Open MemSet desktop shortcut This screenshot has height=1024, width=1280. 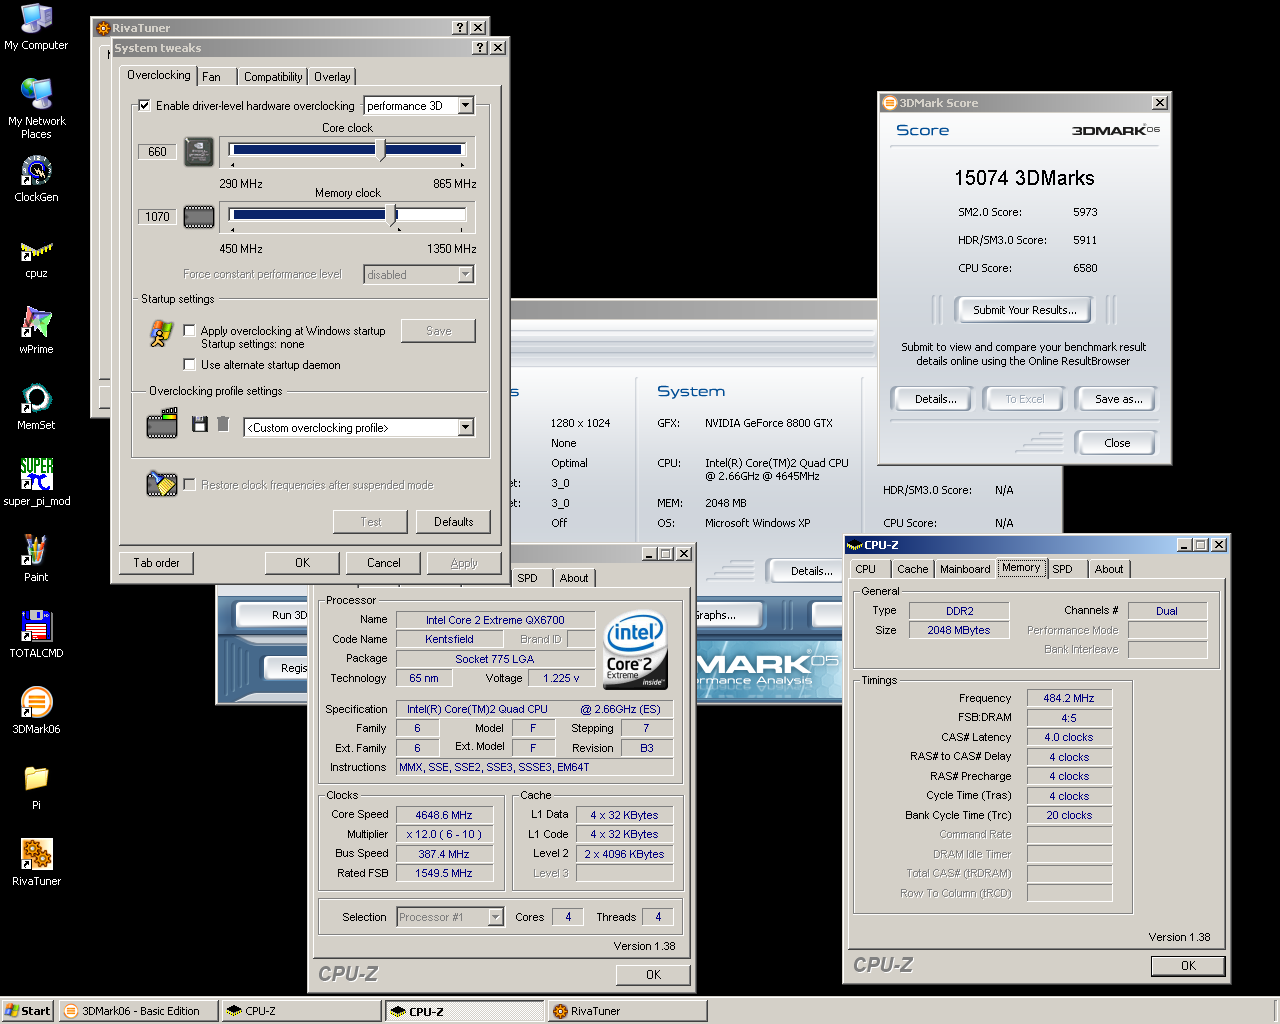point(36,400)
